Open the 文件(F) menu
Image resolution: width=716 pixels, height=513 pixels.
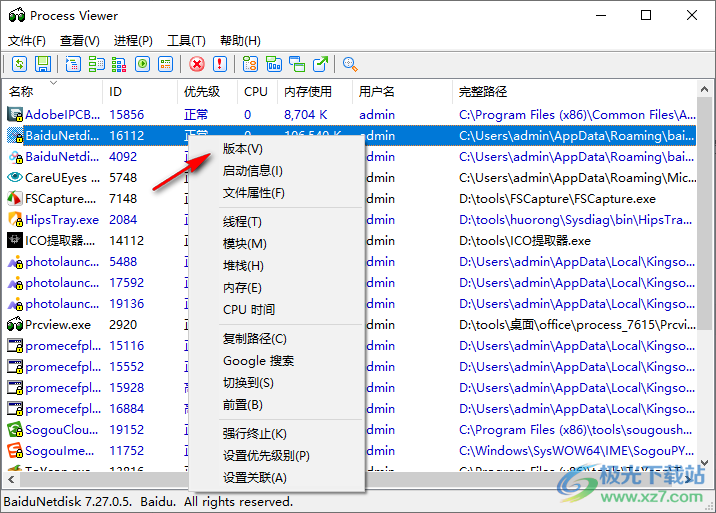[26, 41]
